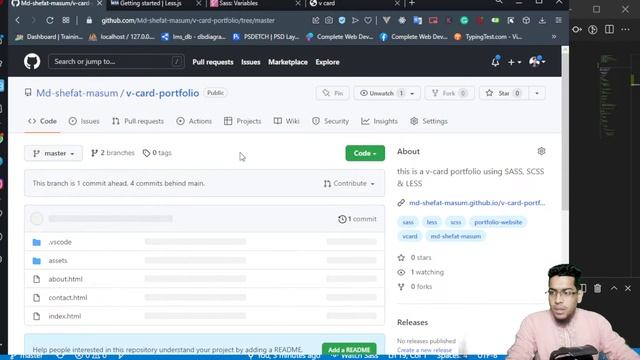Click Issues in top navigation
This screenshot has height=360, width=640.
[x=251, y=62]
